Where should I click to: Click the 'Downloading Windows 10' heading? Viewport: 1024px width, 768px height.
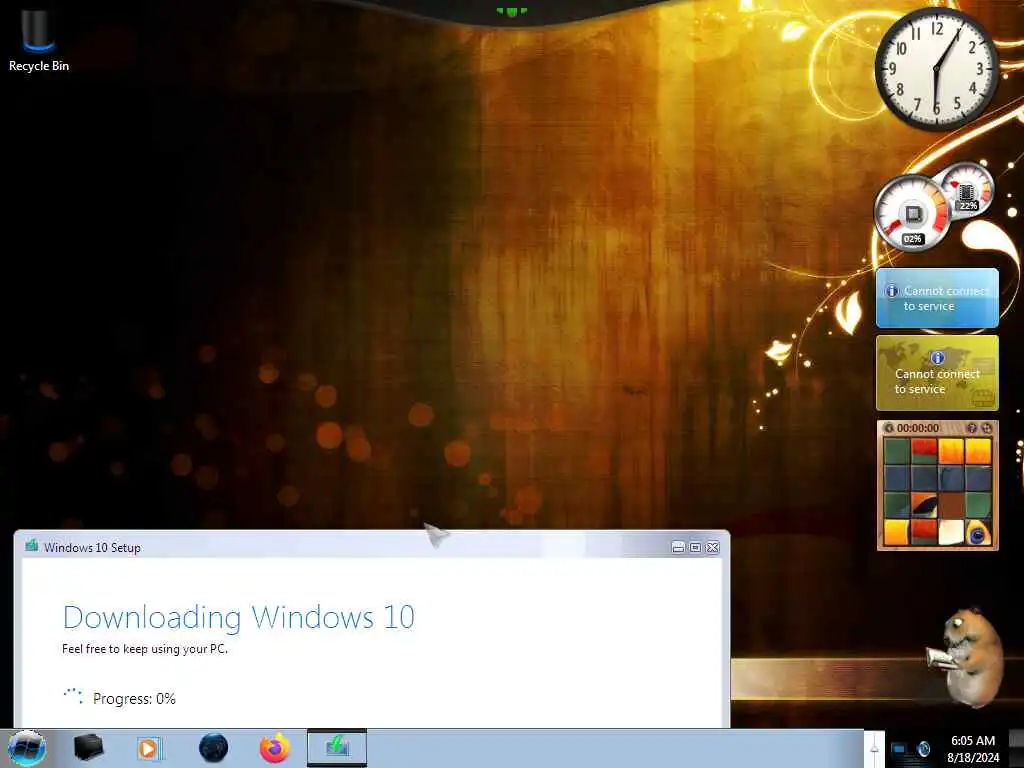pos(238,618)
